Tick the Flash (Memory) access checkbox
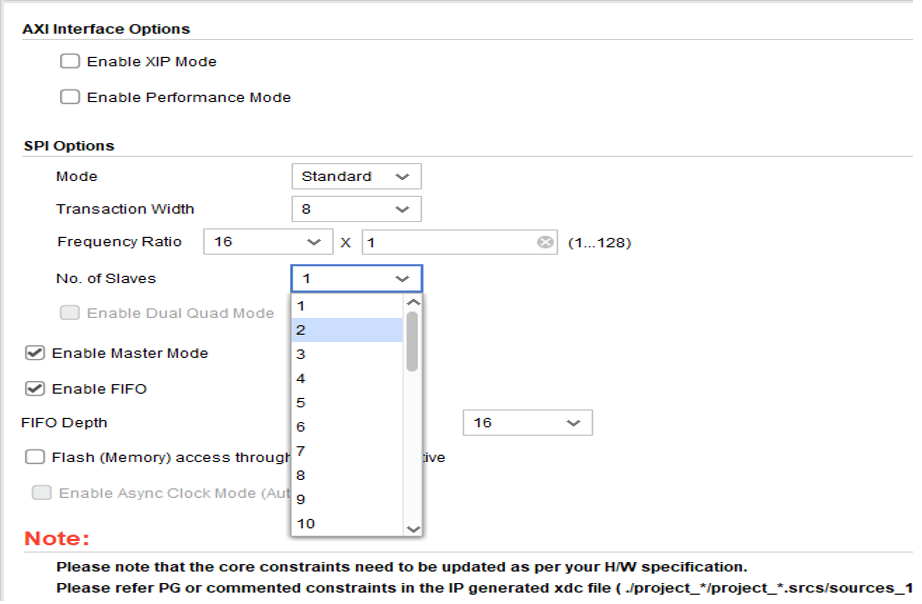922x604 pixels. coord(35,457)
